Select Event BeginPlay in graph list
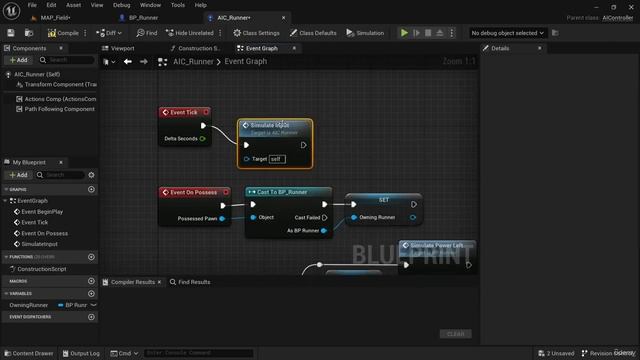Viewport: 640px width, 360px height. 42,212
